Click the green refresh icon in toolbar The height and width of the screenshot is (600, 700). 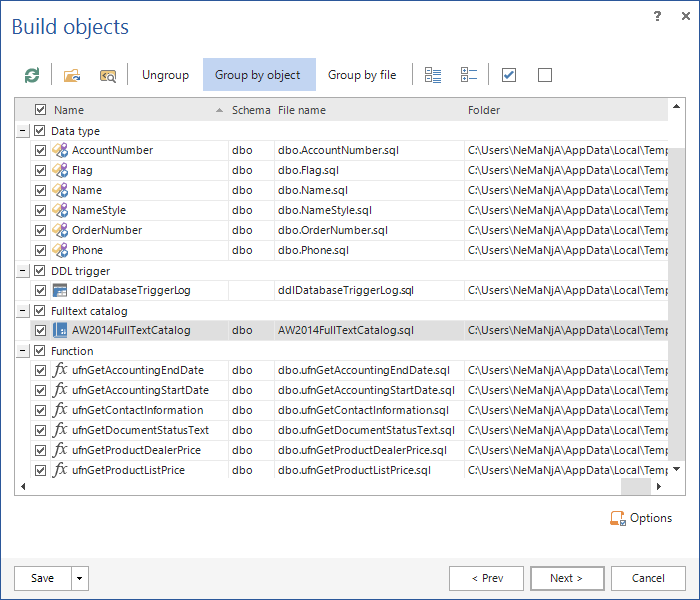coord(33,75)
